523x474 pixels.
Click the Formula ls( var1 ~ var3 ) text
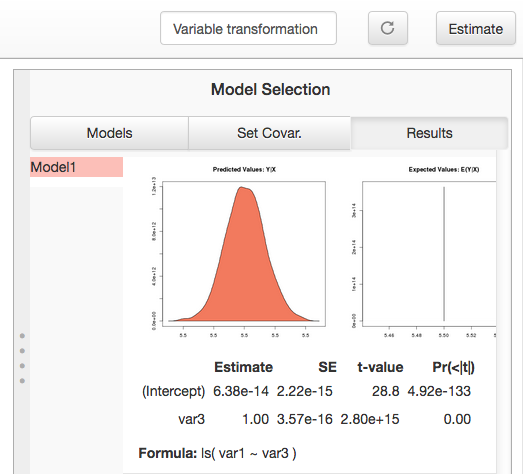[x=217, y=453]
